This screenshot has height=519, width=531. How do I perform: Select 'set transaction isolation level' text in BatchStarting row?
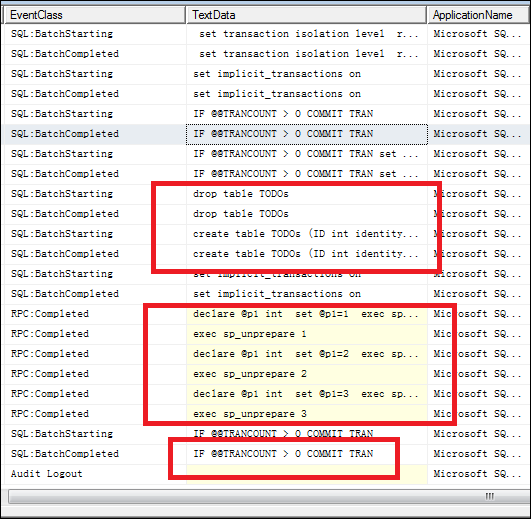point(292,34)
